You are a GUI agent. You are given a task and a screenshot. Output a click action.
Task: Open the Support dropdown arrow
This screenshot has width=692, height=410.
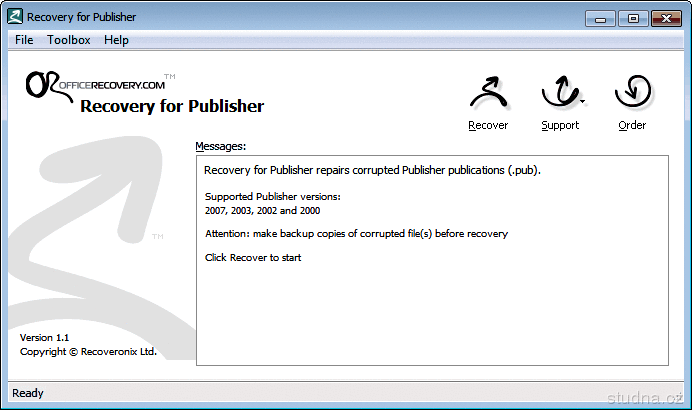click(x=583, y=102)
